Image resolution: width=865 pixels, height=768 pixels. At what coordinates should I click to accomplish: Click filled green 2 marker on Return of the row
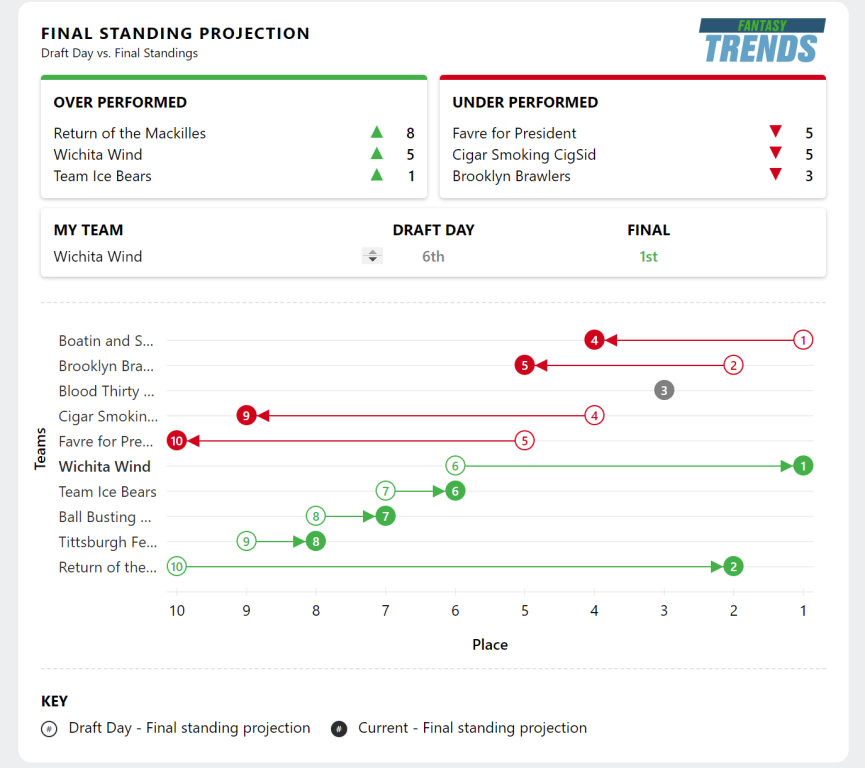tap(733, 567)
